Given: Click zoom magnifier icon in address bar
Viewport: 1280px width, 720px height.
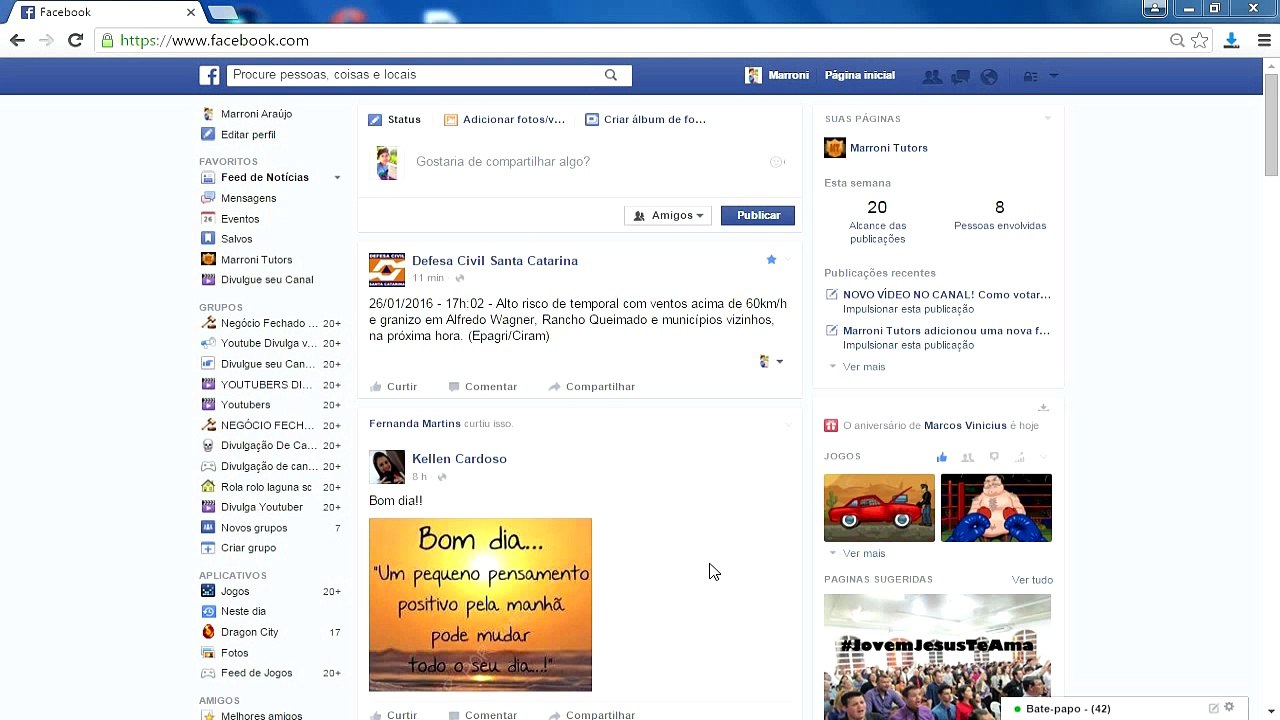Looking at the screenshot, I should pos(1177,41).
